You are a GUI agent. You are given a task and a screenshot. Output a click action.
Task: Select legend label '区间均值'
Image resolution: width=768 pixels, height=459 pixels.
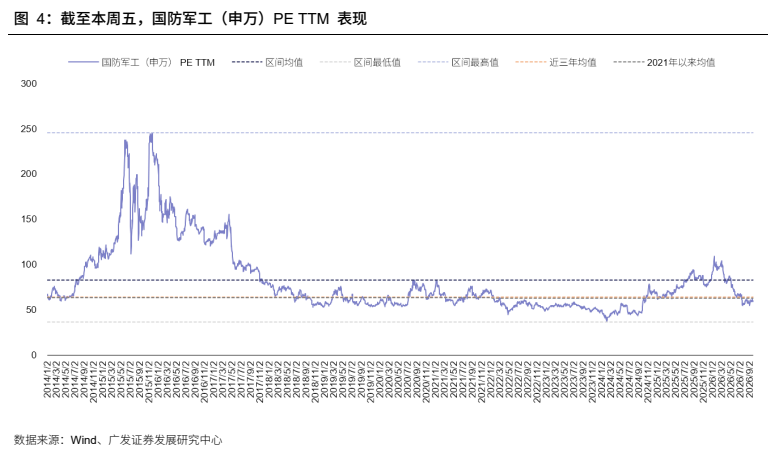pyautogui.click(x=284, y=63)
